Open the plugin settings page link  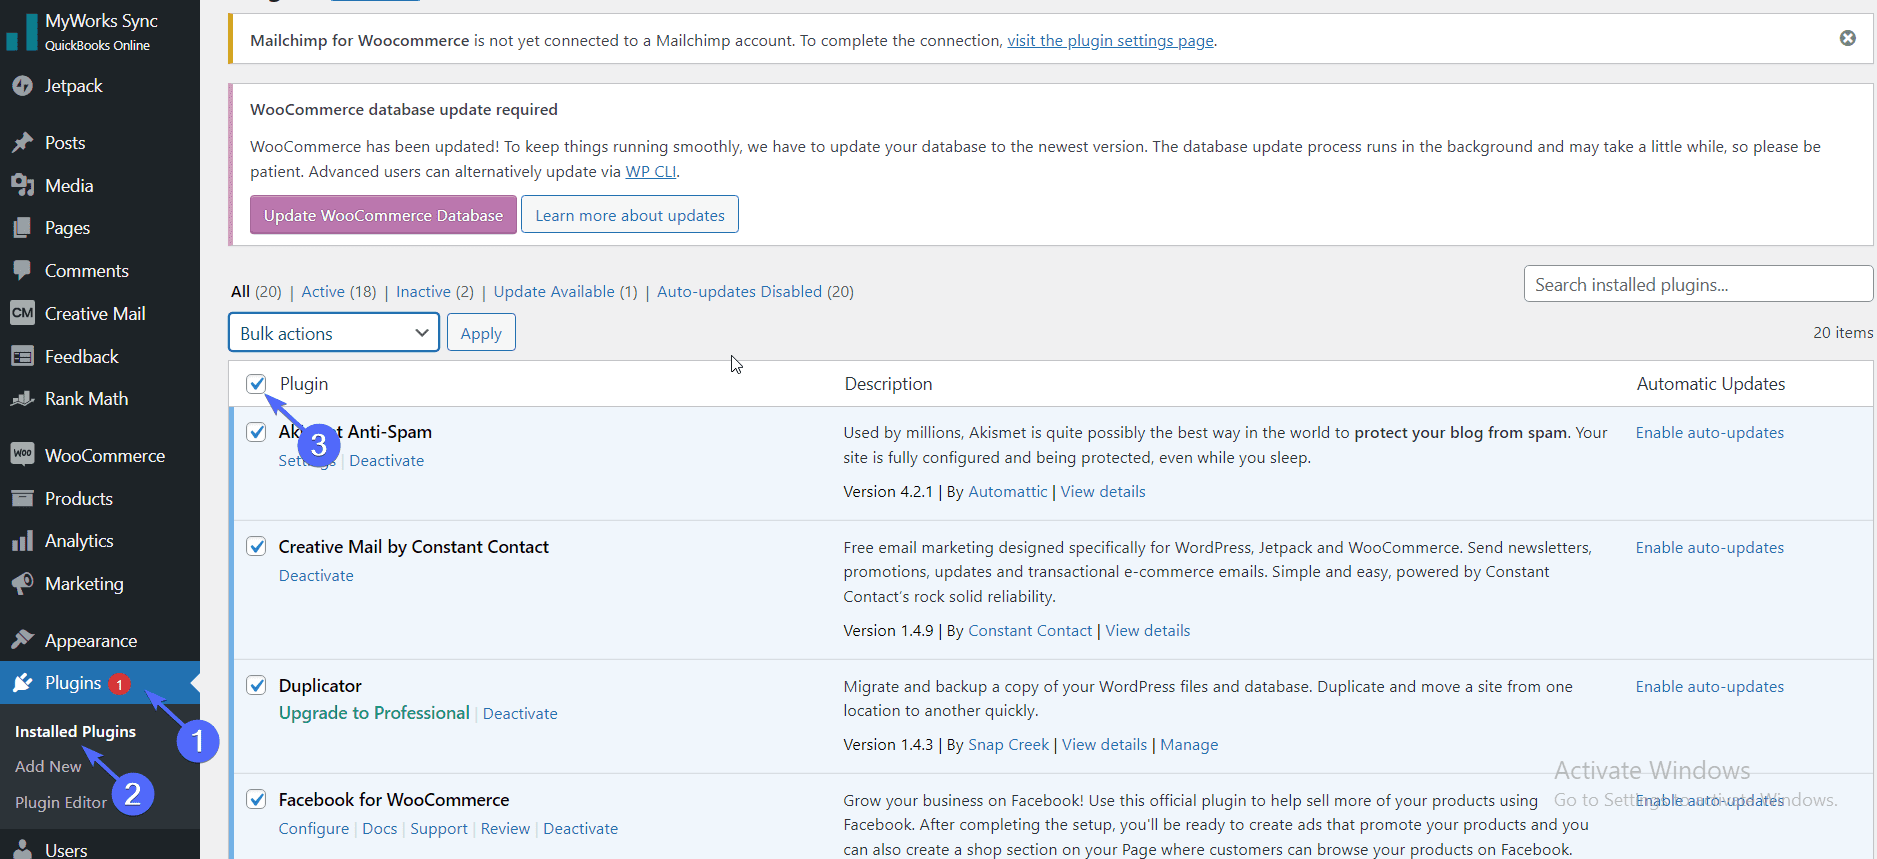point(1110,40)
